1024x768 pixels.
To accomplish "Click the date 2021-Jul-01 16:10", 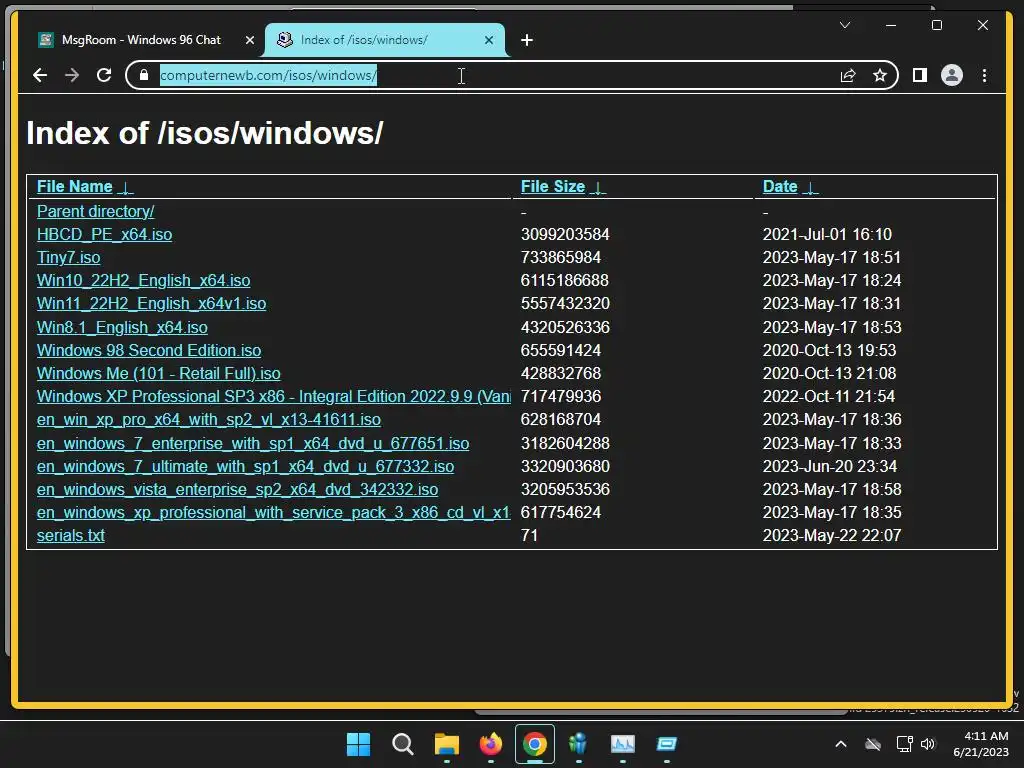I will (827, 234).
